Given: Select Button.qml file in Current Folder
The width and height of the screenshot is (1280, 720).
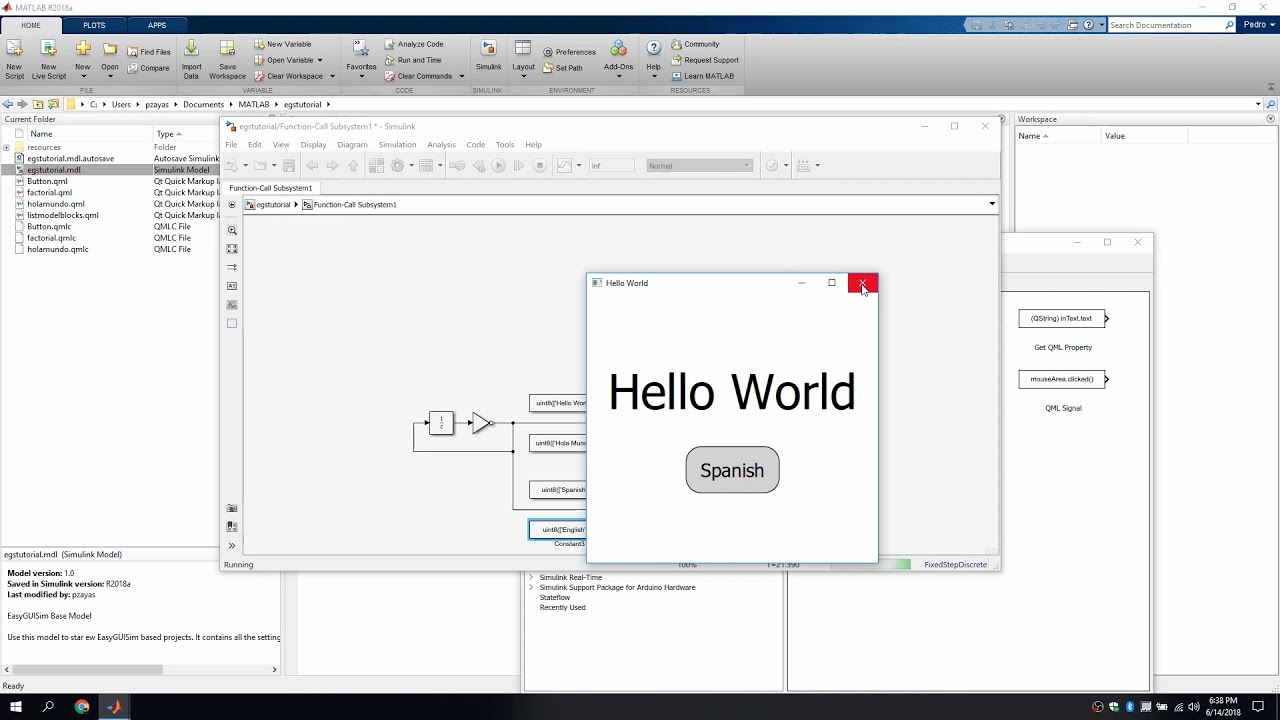Looking at the screenshot, I should (x=47, y=181).
